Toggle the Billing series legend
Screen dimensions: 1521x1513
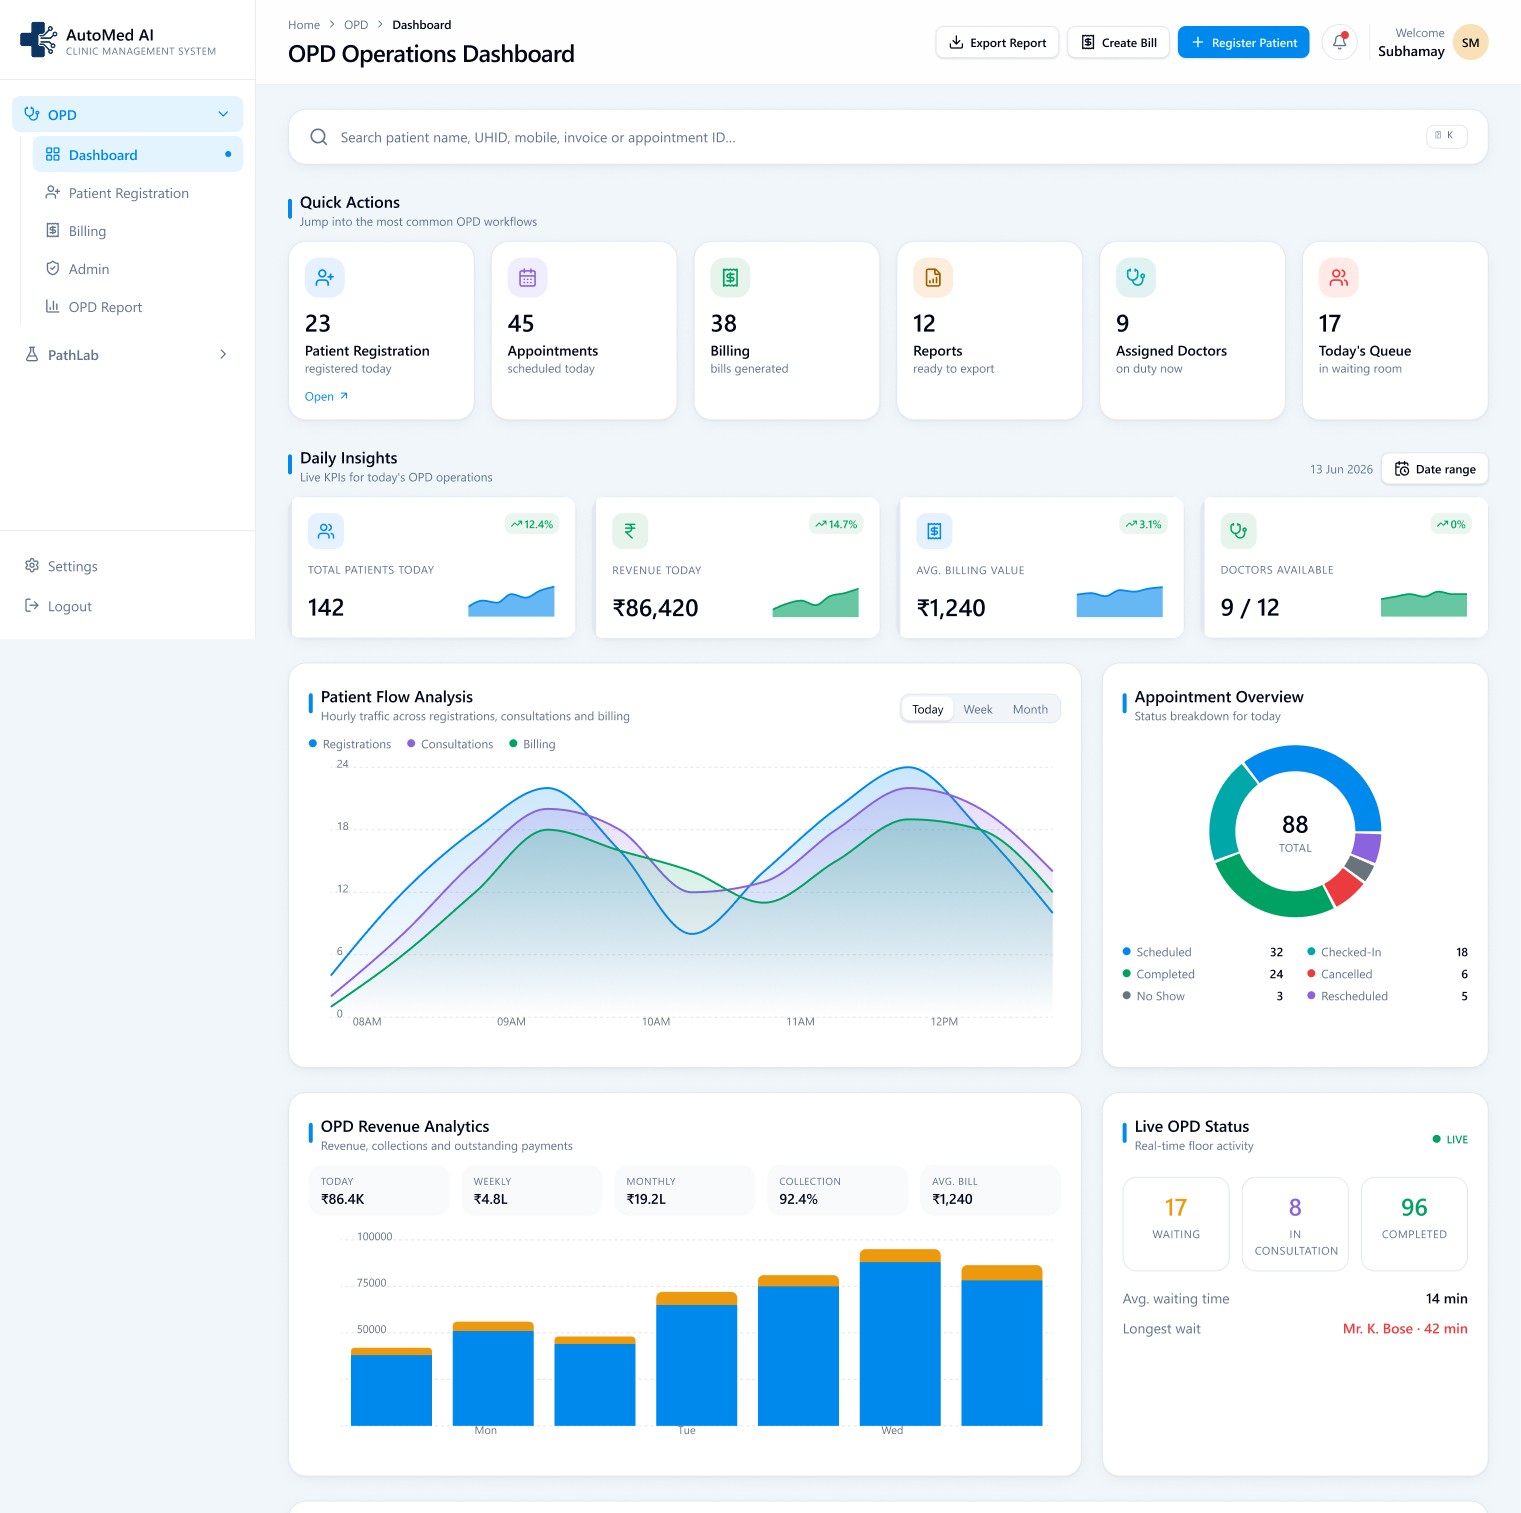pyautogui.click(x=532, y=744)
